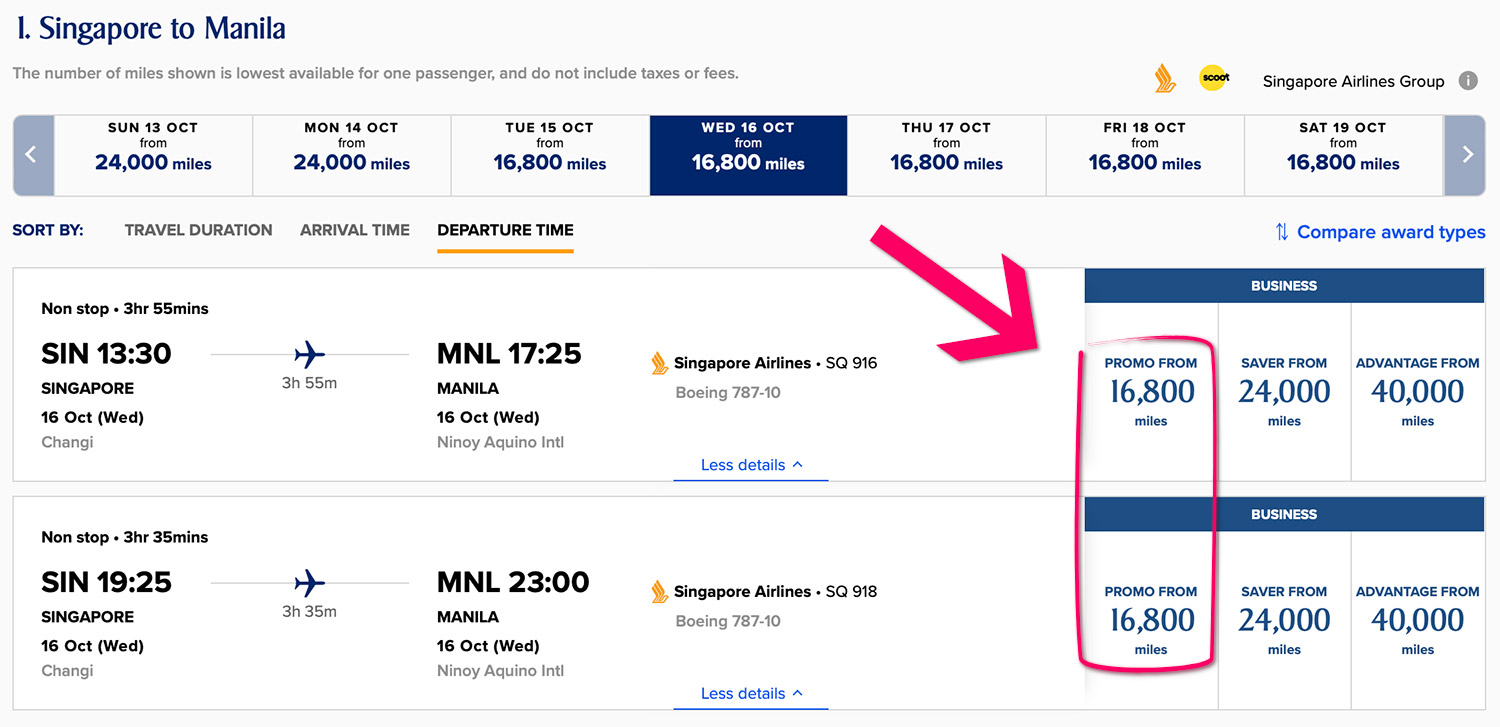This screenshot has width=1500, height=727.
Task: Choose Saver 24,000 miles for SQ 916
Action: [x=1284, y=391]
